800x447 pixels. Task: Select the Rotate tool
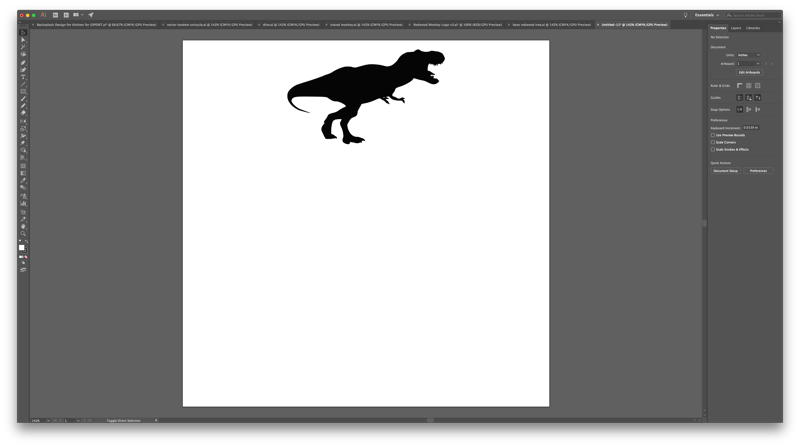(23, 121)
